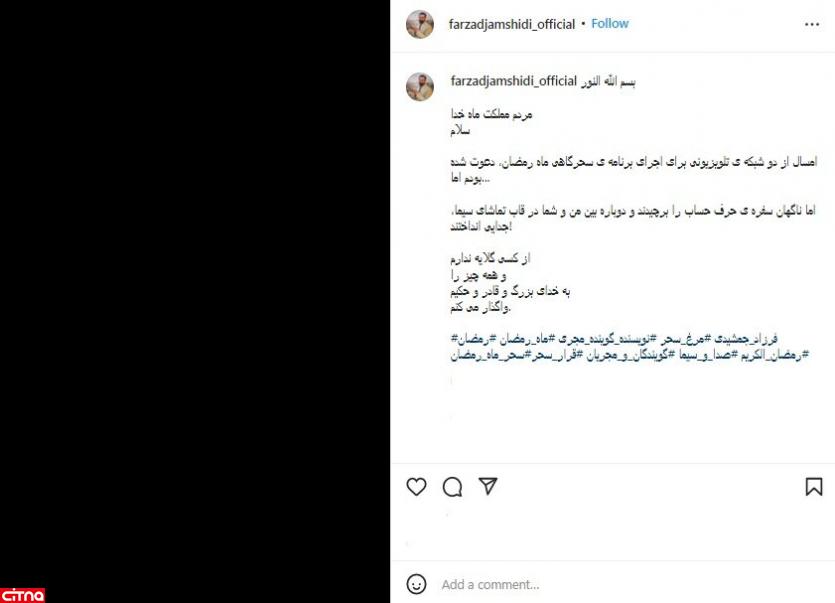The image size is (835, 603).
Task: Open the #گویندگان_و_مجریان hashtag
Action: [x=630, y=355]
